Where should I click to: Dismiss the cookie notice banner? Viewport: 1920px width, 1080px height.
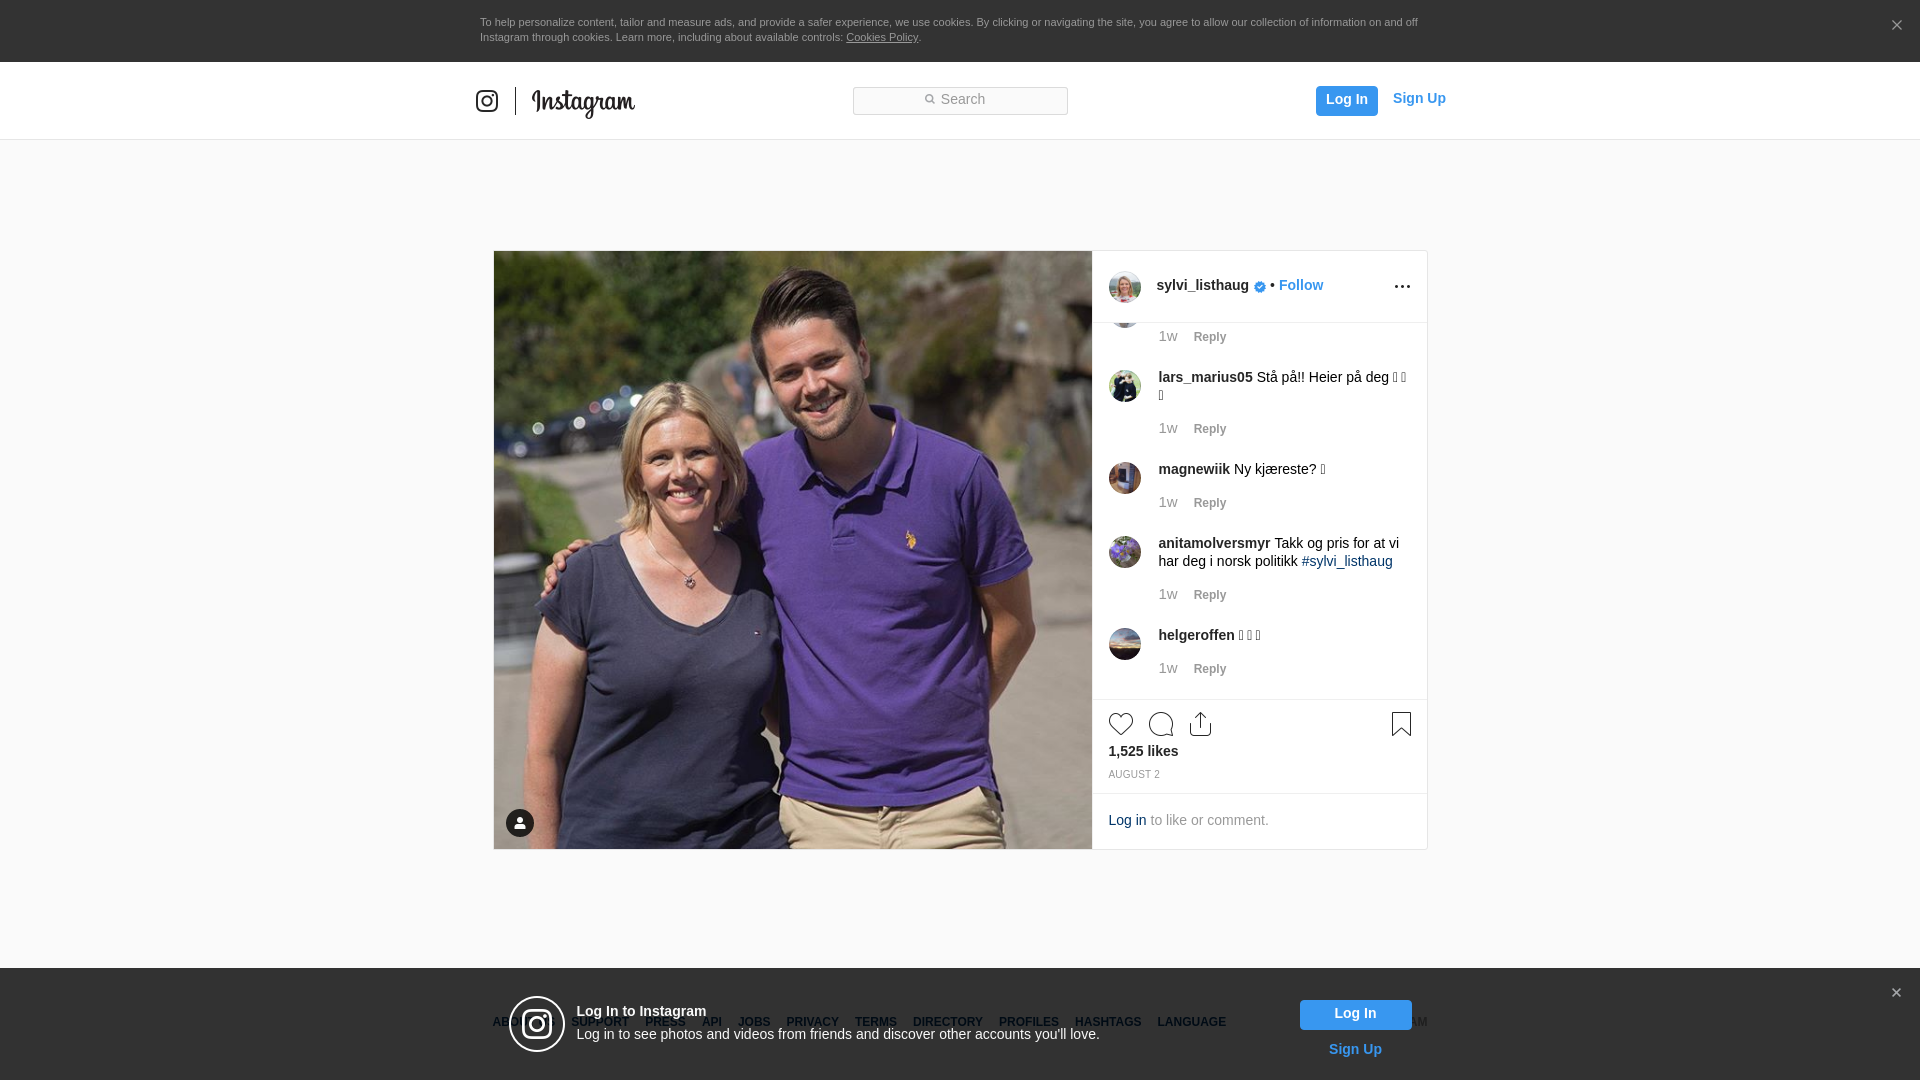tap(1896, 26)
